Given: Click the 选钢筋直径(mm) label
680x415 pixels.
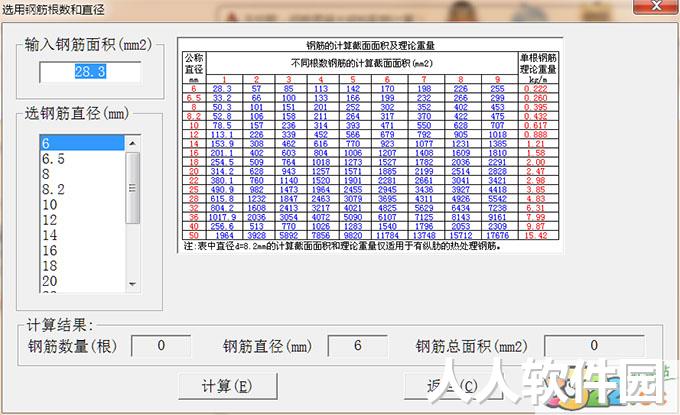Looking at the screenshot, I should pos(77,114).
